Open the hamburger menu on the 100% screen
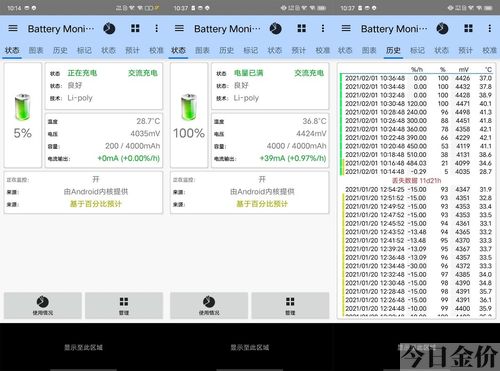 pyautogui.click(x=179, y=28)
